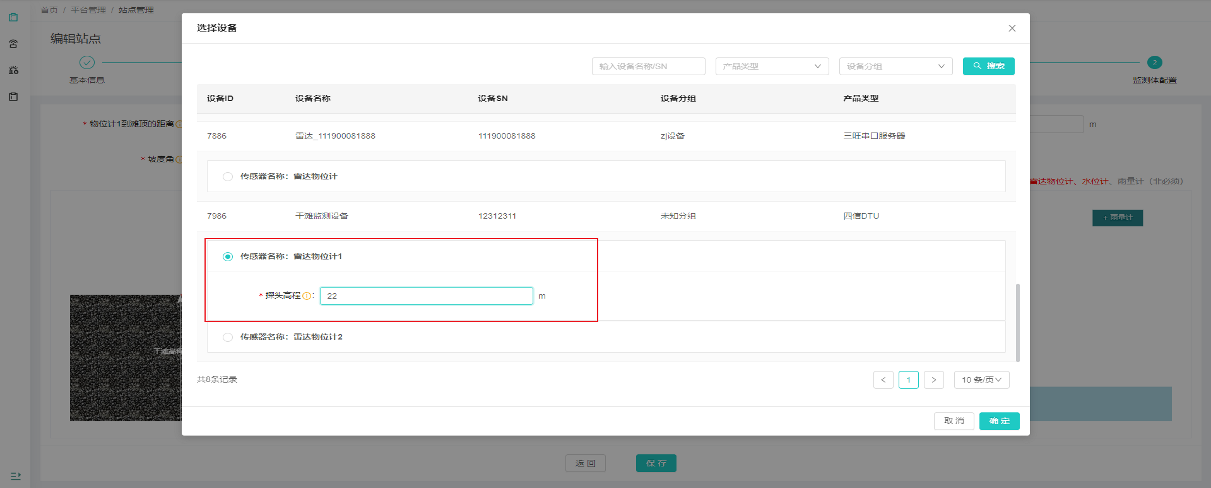The image size is (1211, 488).
Task: Click the fourth icon in left sidebar
Action: click(x=13, y=97)
